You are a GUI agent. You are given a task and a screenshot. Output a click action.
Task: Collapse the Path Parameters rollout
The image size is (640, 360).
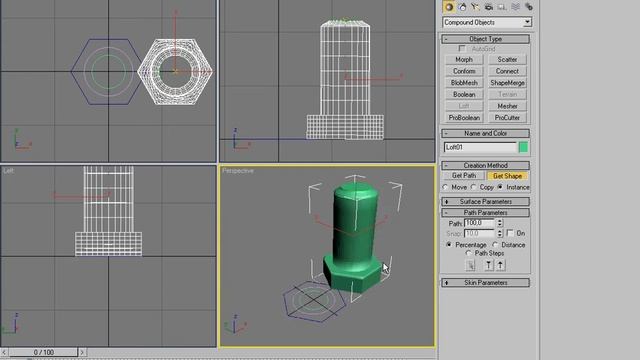[x=486, y=213]
